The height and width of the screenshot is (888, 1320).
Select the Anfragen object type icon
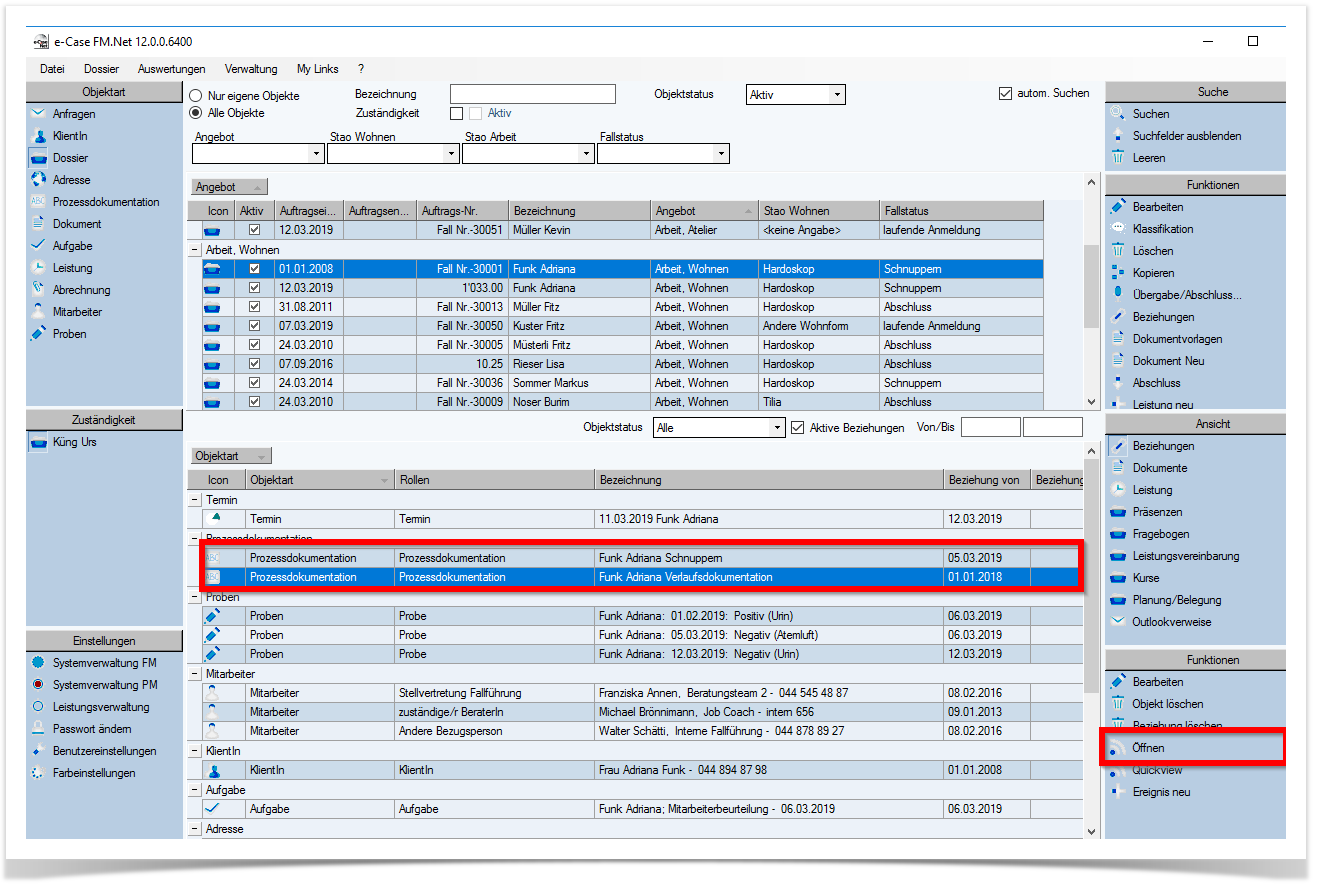(38, 114)
